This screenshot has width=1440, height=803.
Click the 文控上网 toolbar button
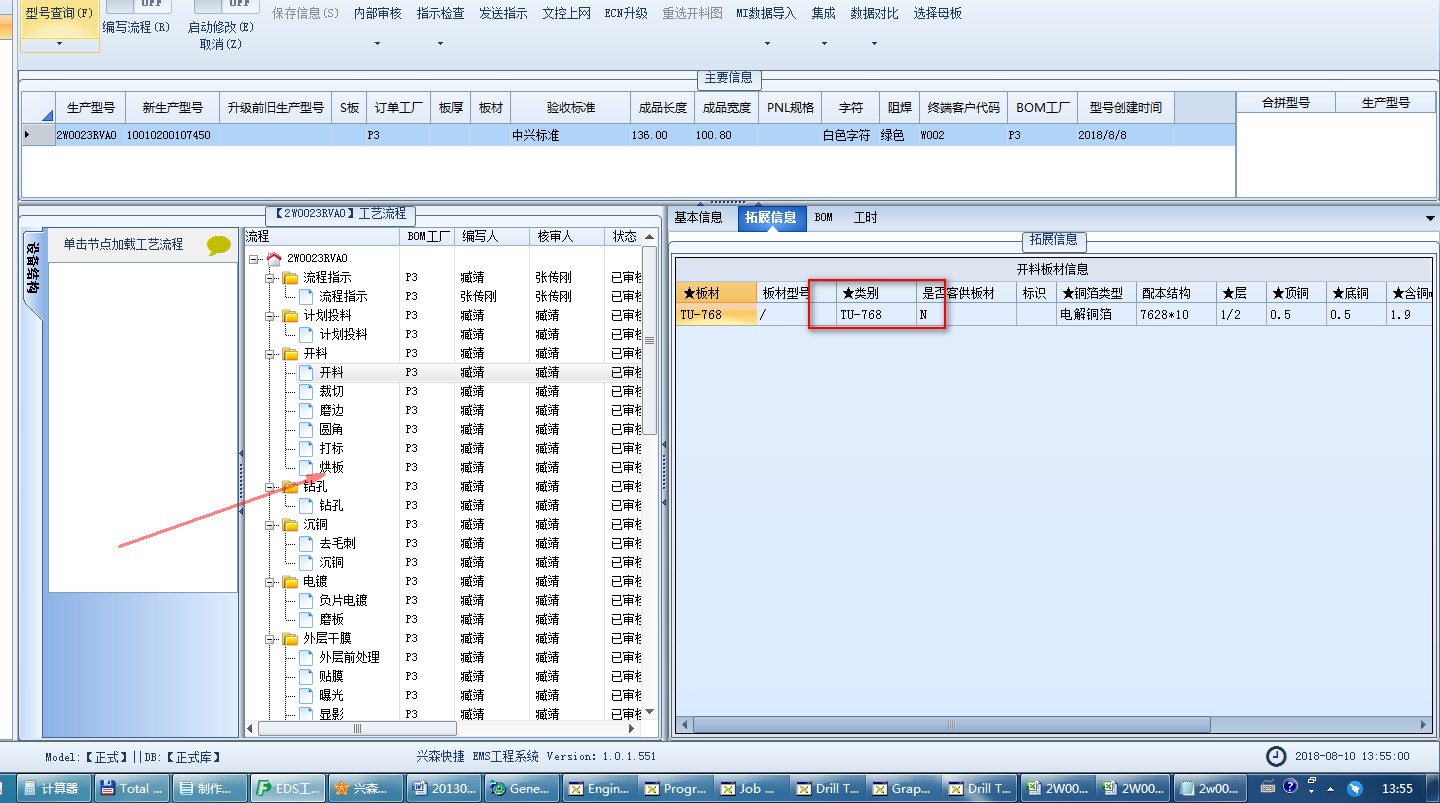pos(567,13)
